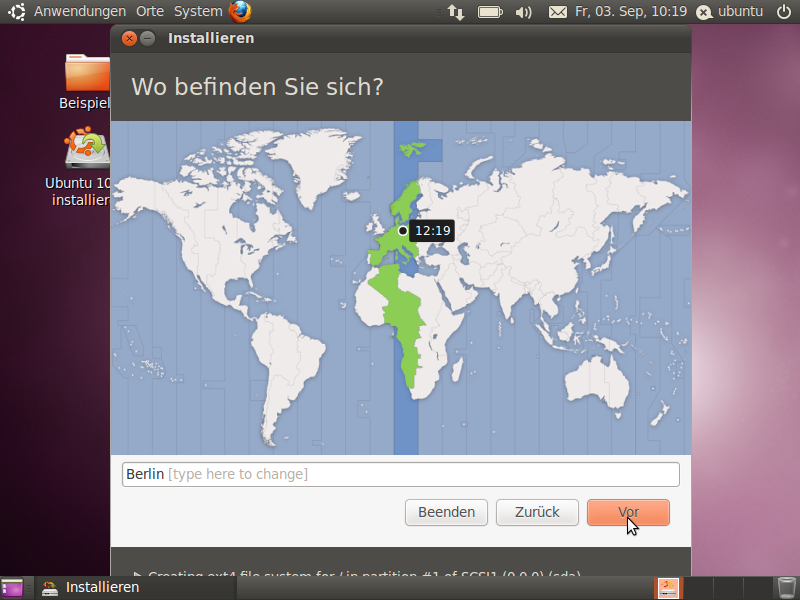The width and height of the screenshot is (800, 600).
Task: Click the network connection indicator icon
Action: tap(455, 11)
